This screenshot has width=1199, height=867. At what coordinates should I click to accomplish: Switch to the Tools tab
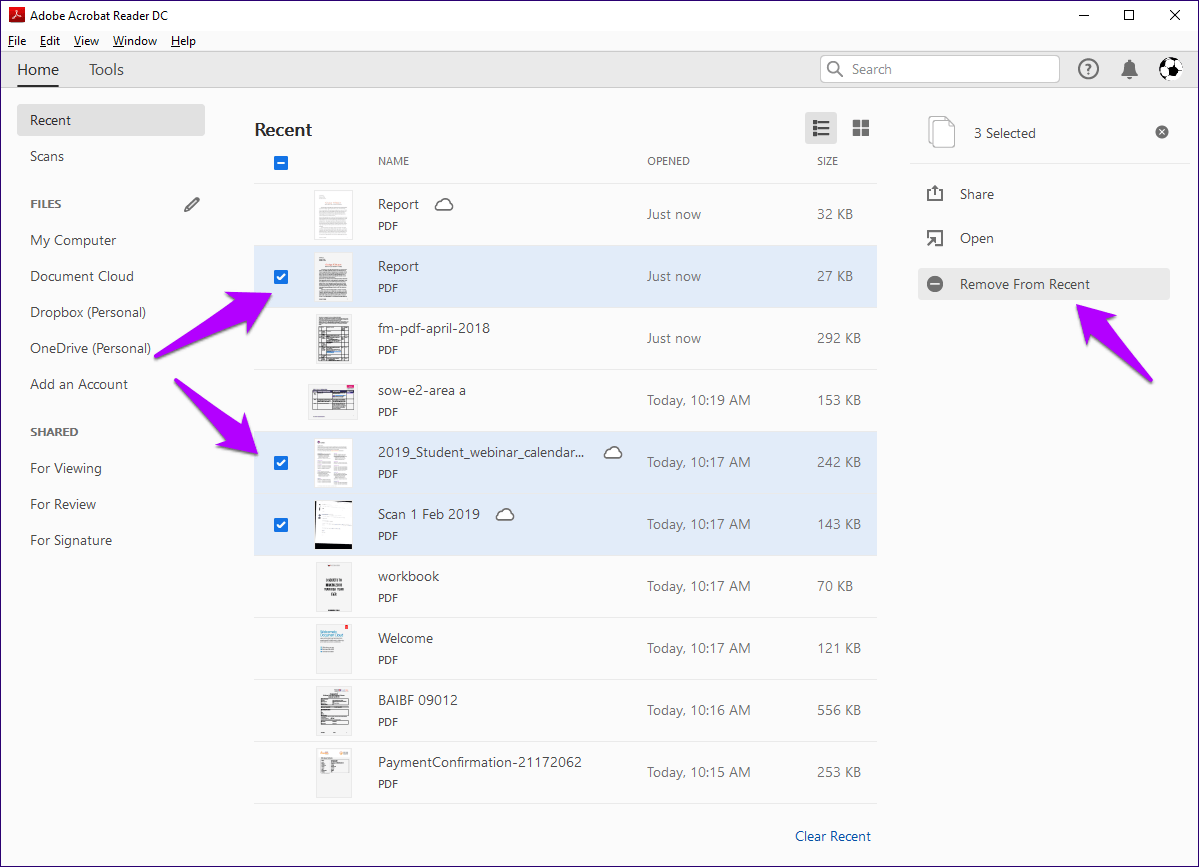pyautogui.click(x=106, y=70)
